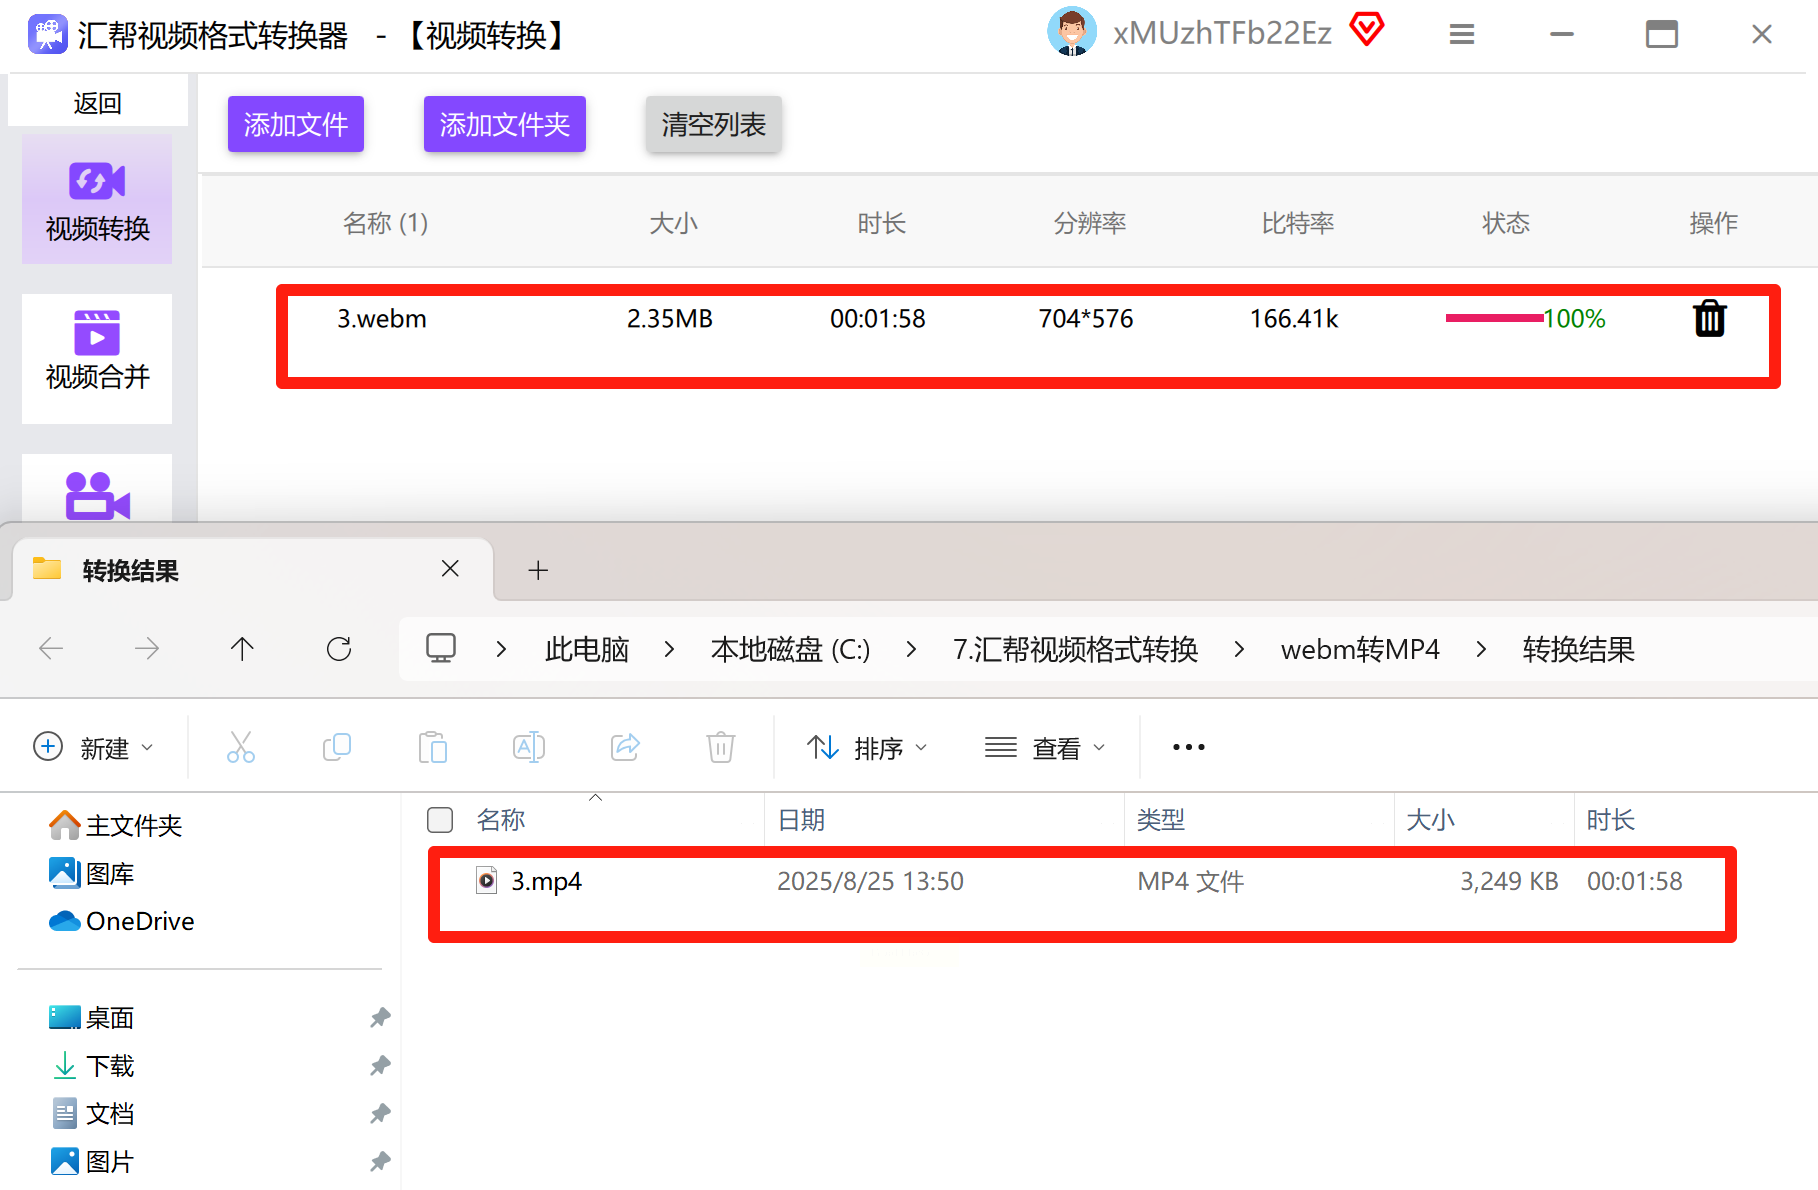This screenshot has height=1190, width=1818.
Task: Open the hamburger menu in title bar
Action: click(1462, 34)
